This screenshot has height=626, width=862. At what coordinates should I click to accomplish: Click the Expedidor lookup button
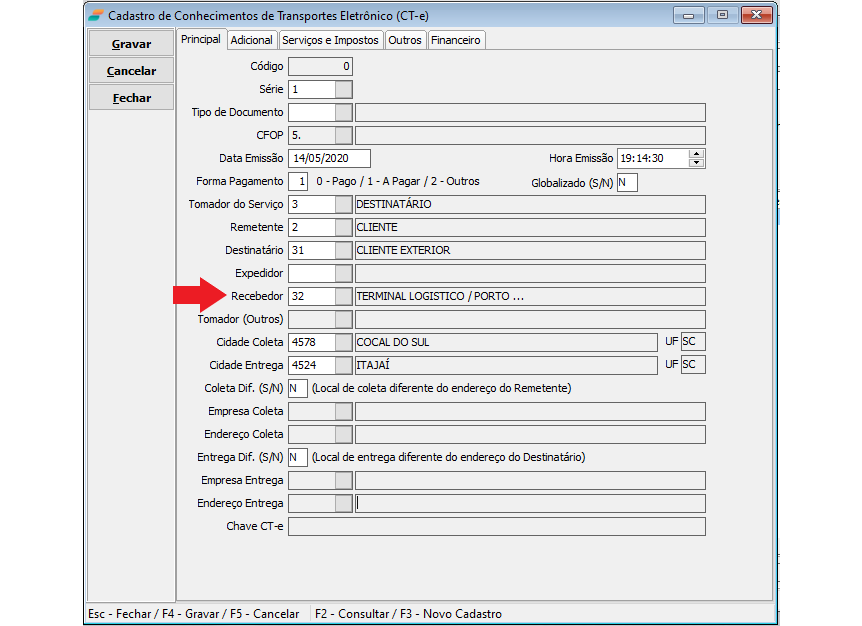pyautogui.click(x=343, y=273)
